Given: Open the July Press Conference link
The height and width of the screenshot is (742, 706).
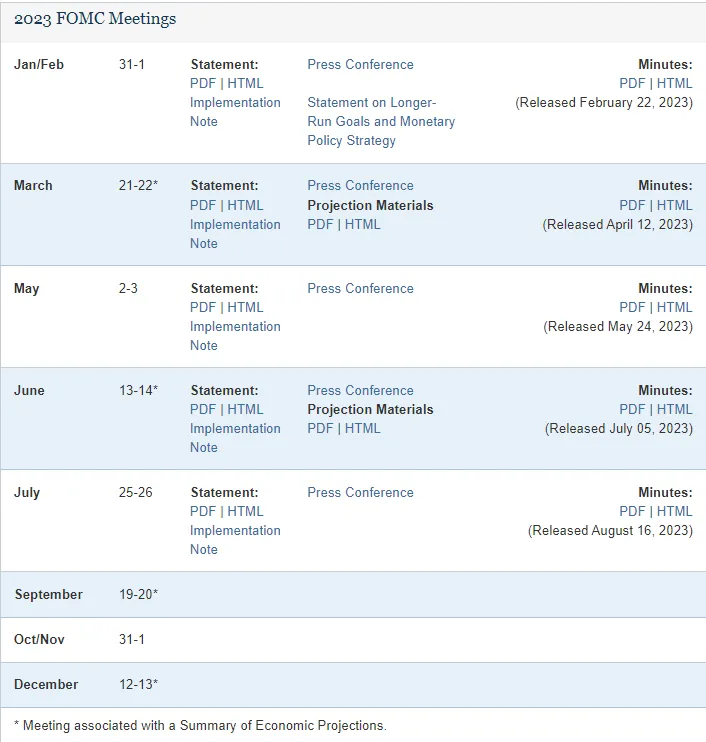Looking at the screenshot, I should point(361,492).
